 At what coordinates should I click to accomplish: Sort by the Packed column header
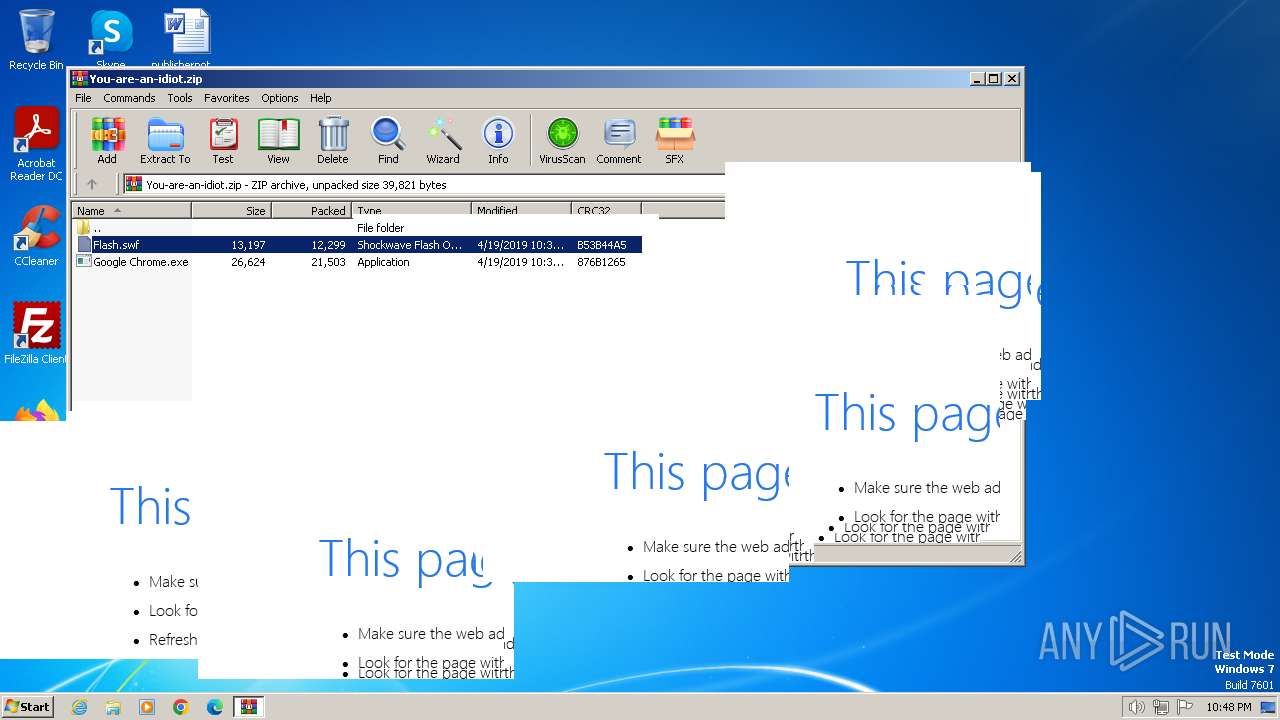coord(311,210)
